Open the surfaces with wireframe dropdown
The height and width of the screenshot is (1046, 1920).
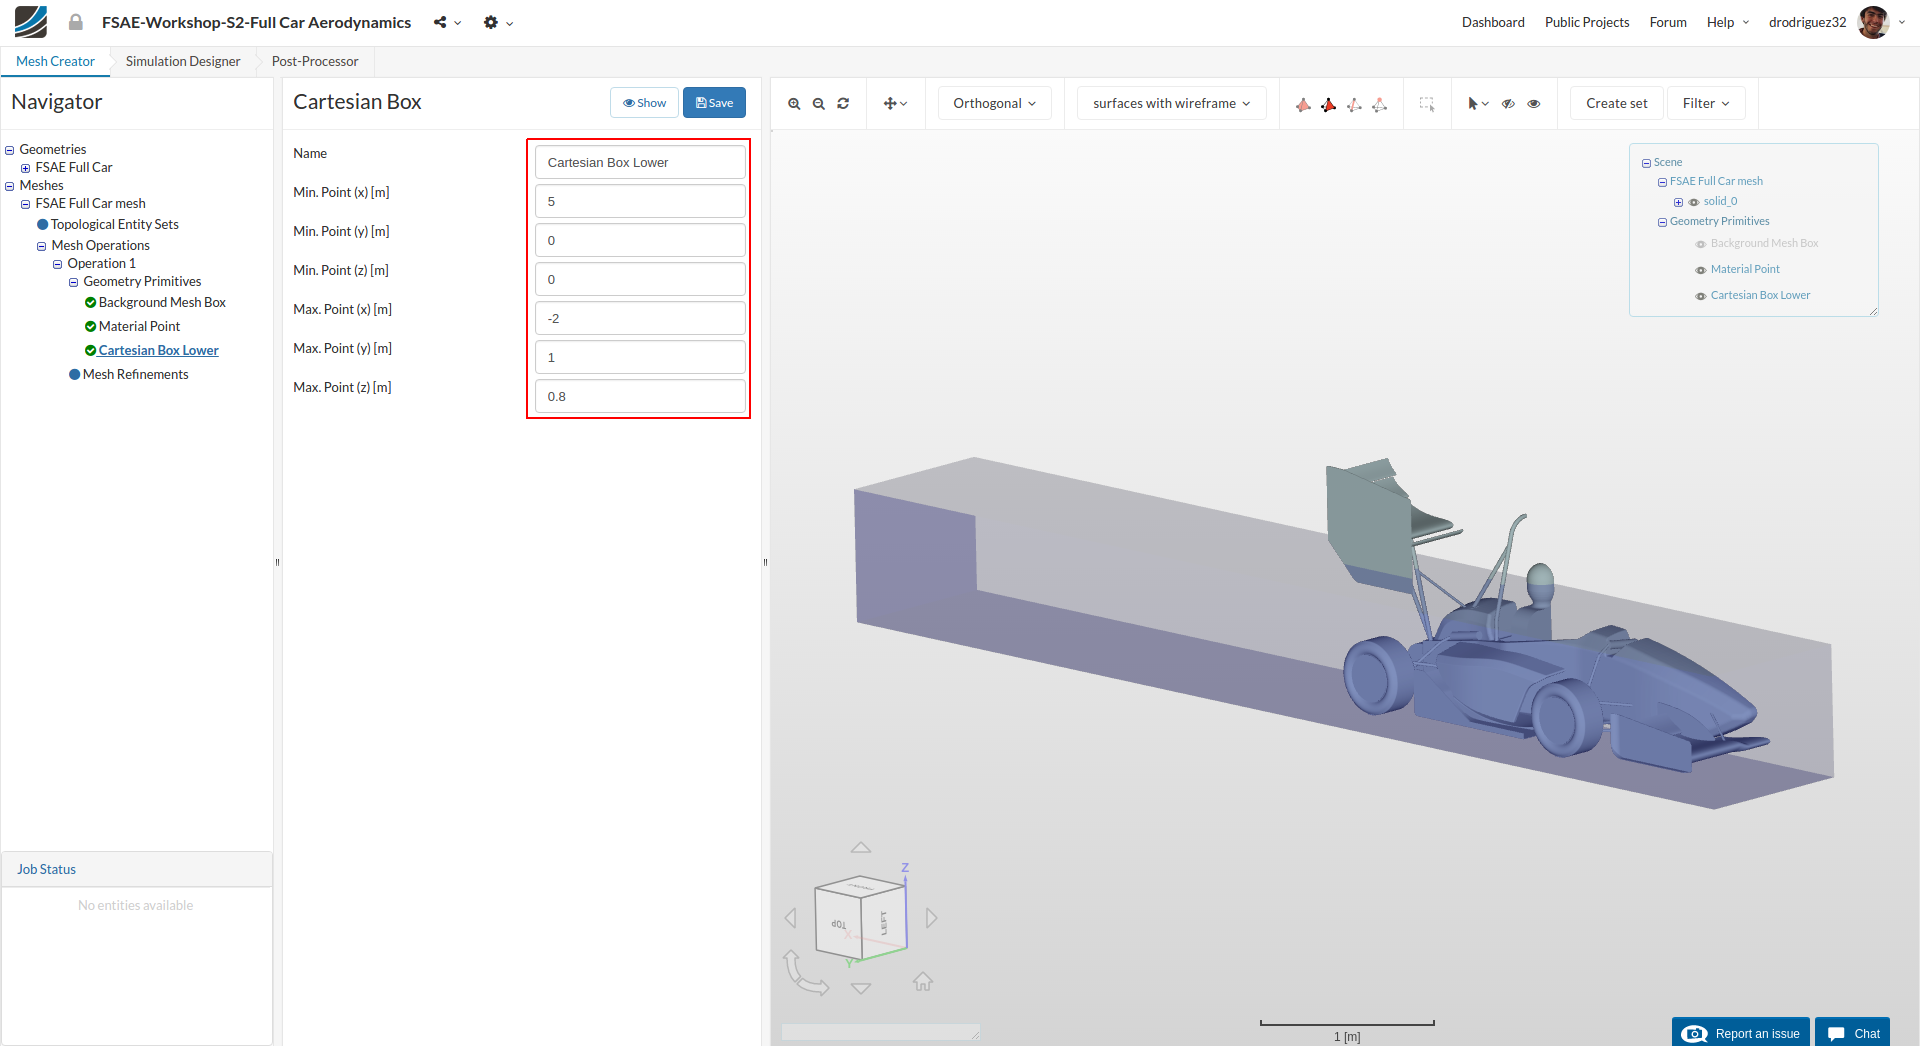pos(1171,103)
